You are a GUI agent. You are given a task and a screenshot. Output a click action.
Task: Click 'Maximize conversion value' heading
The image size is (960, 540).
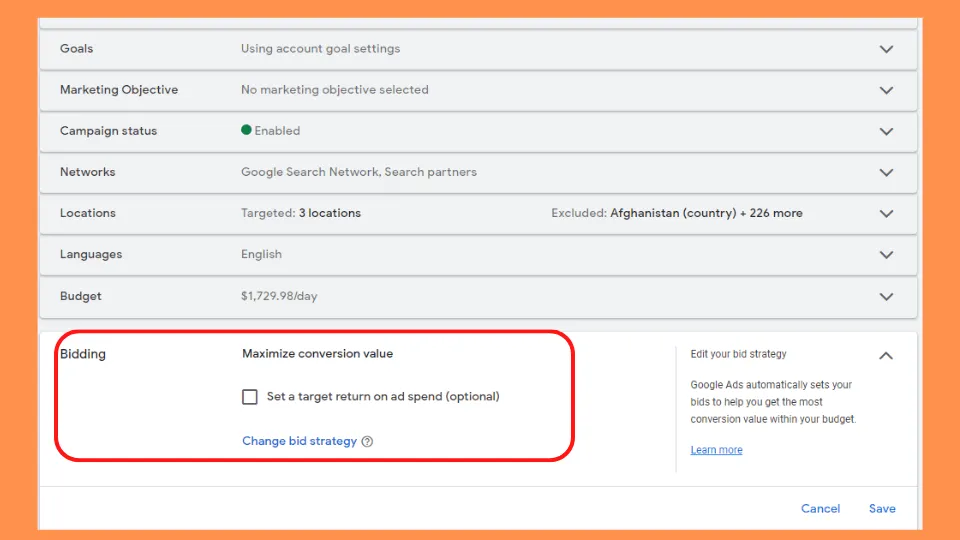pyautogui.click(x=317, y=353)
